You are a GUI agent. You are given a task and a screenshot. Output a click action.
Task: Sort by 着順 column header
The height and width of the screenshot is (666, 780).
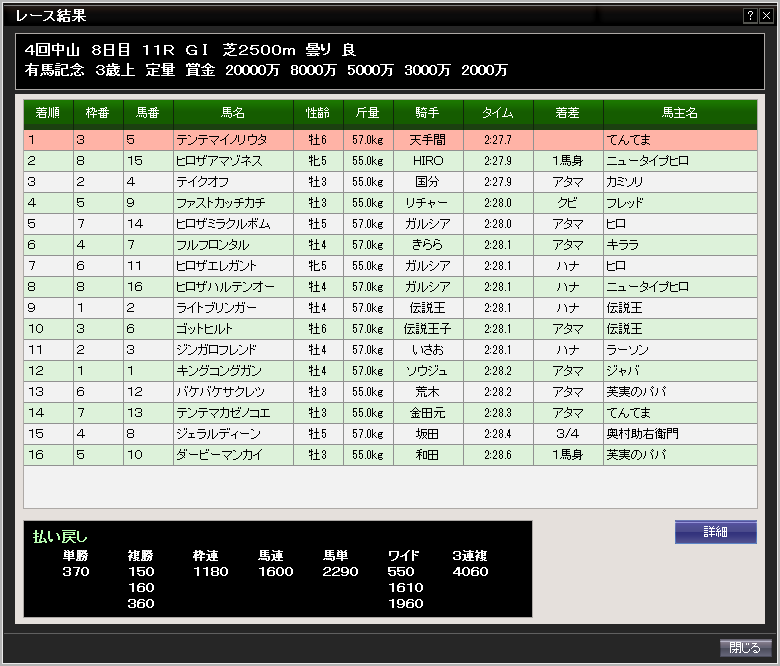[48, 114]
